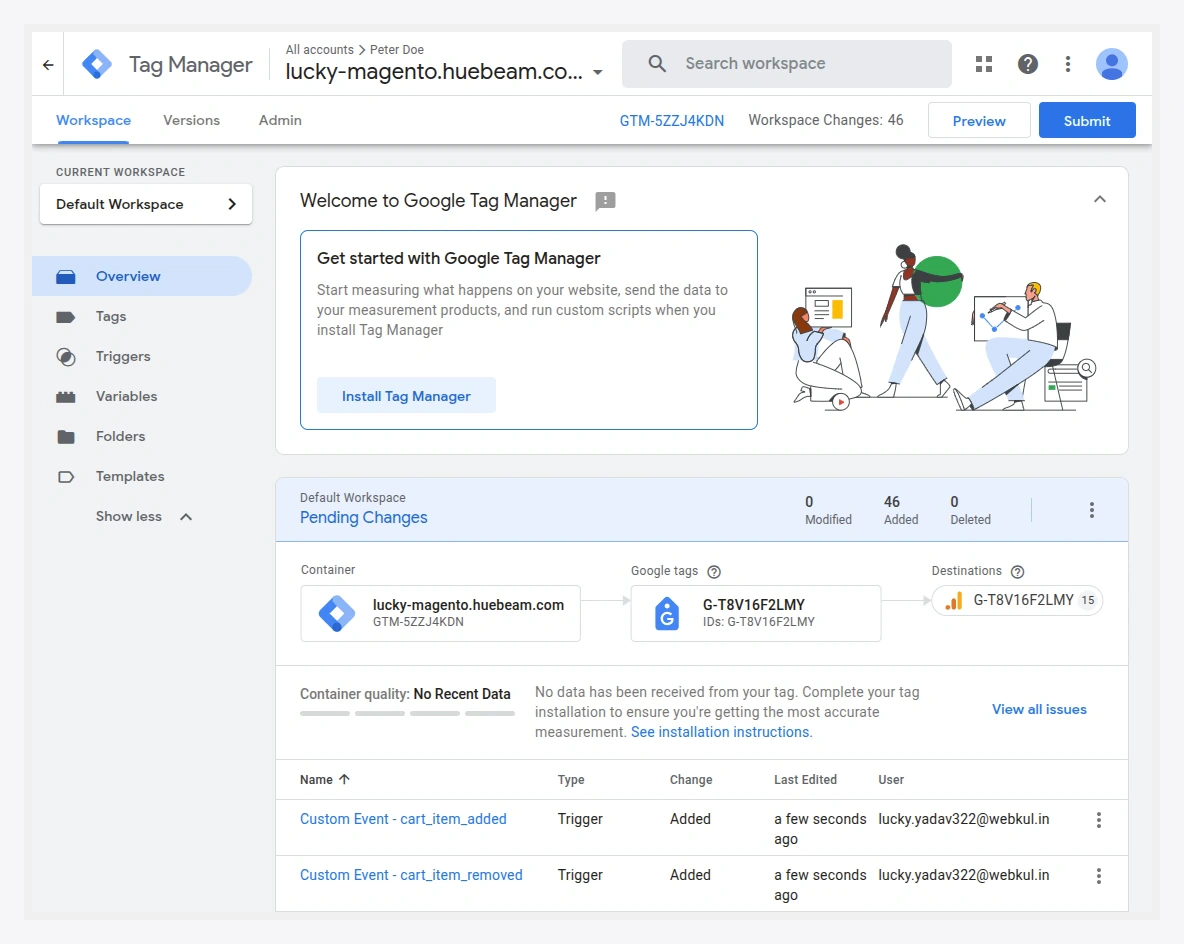Open Custom Event - cart_item_removed trigger
The height and width of the screenshot is (944, 1184).
(x=411, y=875)
